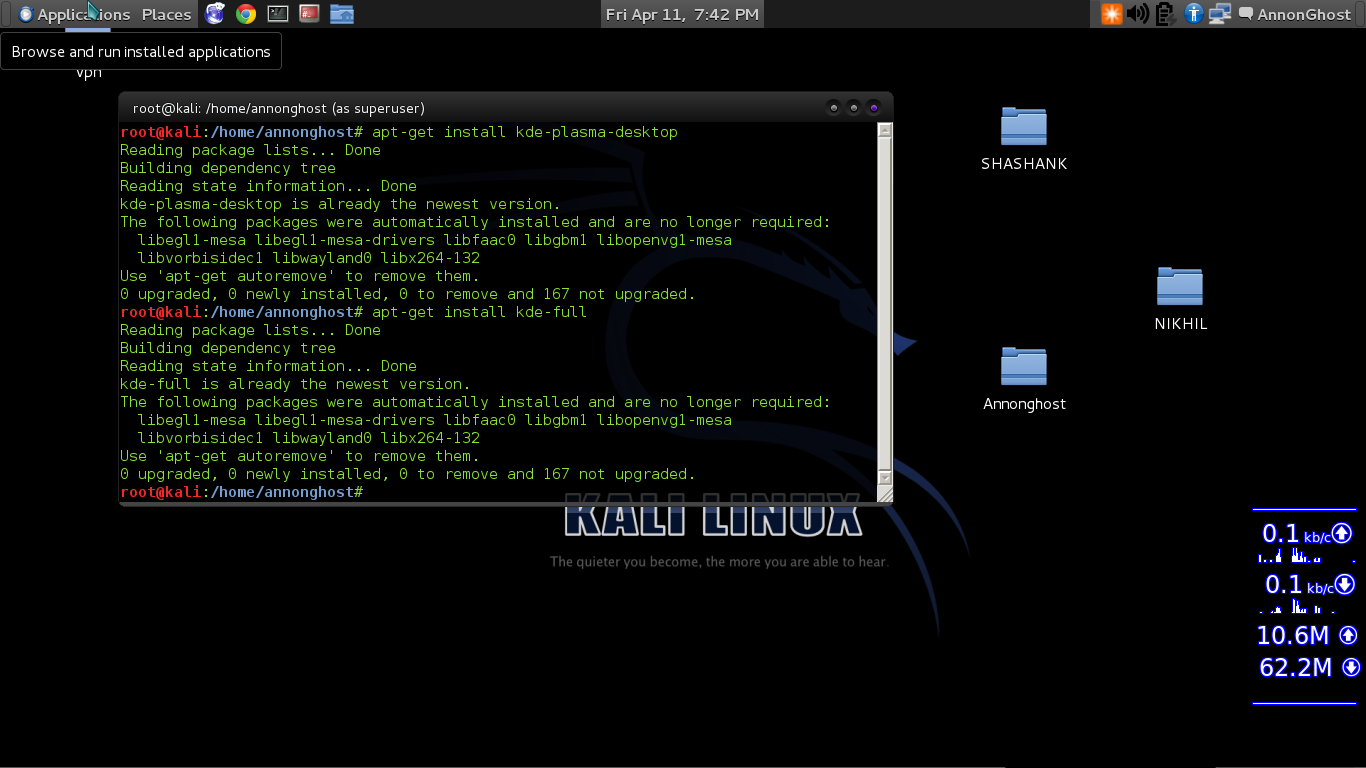Open the volume speaker control
The height and width of the screenshot is (768, 1366).
point(1138,14)
